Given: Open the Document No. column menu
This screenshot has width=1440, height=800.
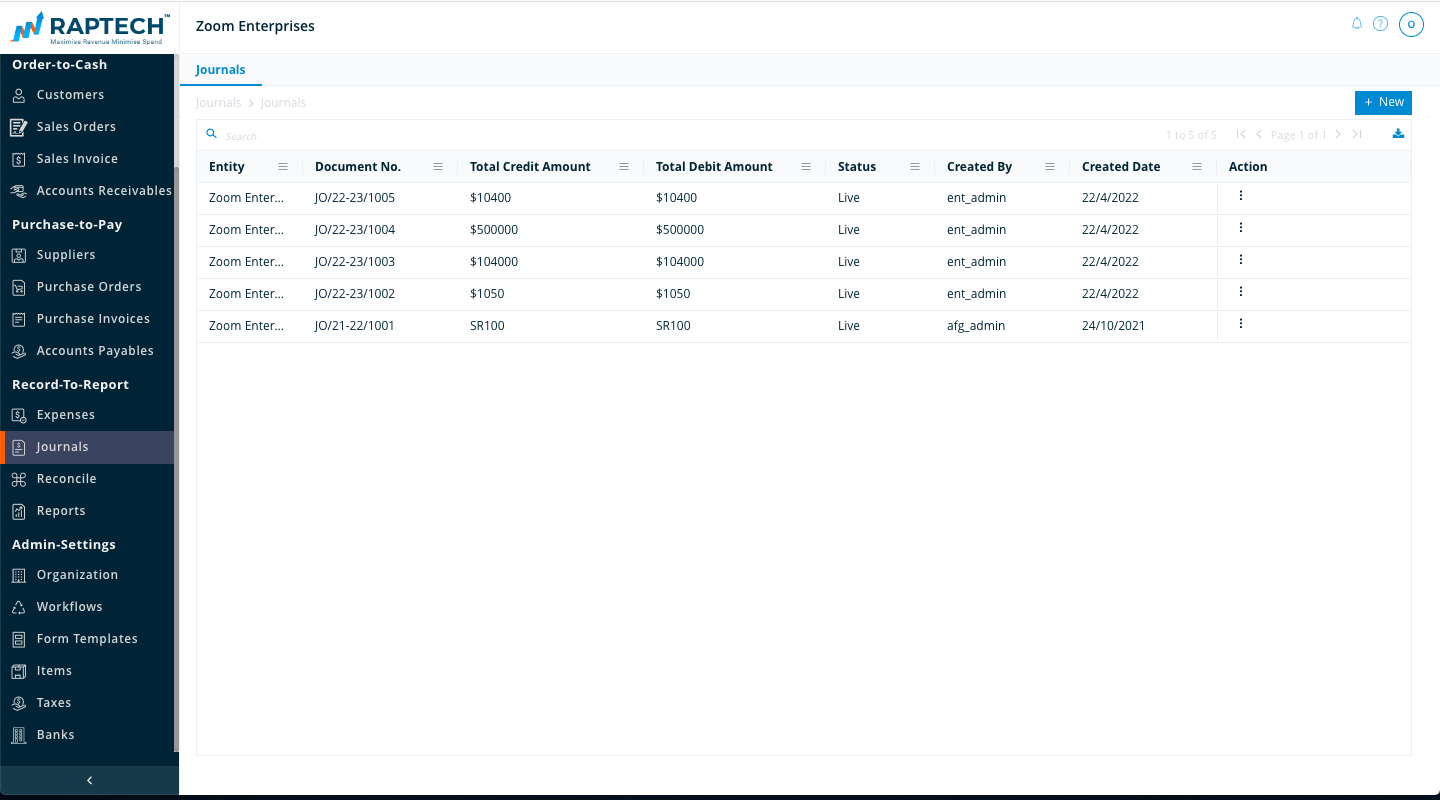Looking at the screenshot, I should click(x=438, y=167).
